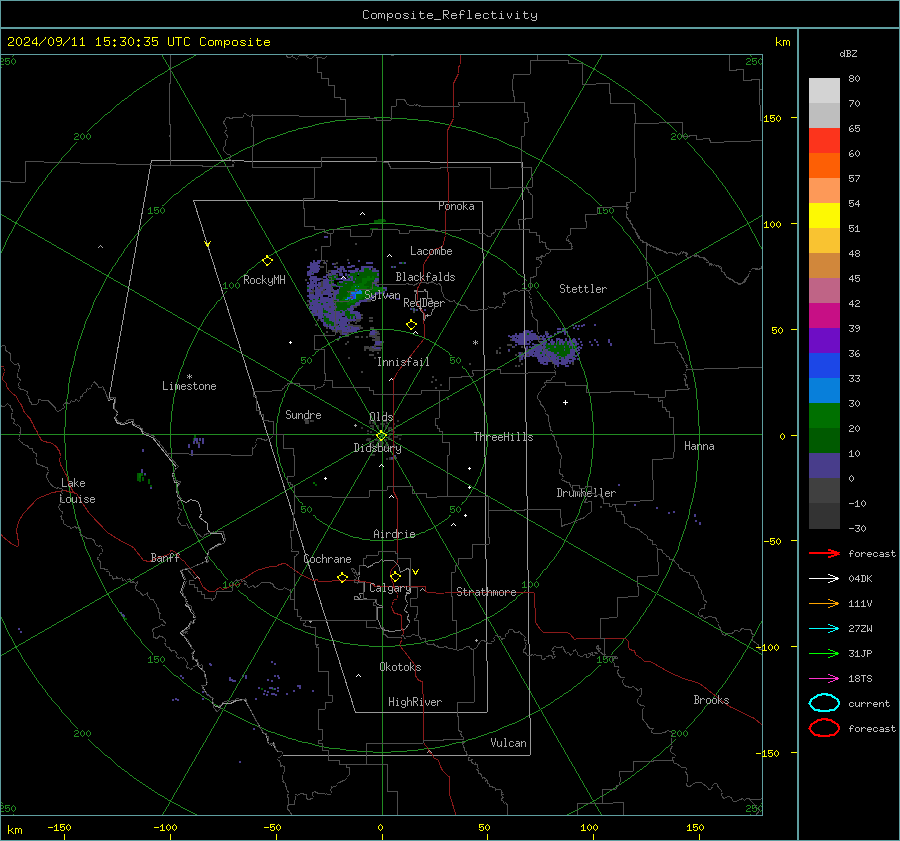Click the Composite_Reflectivity title
Screen dimensions: 900x841
point(449,15)
